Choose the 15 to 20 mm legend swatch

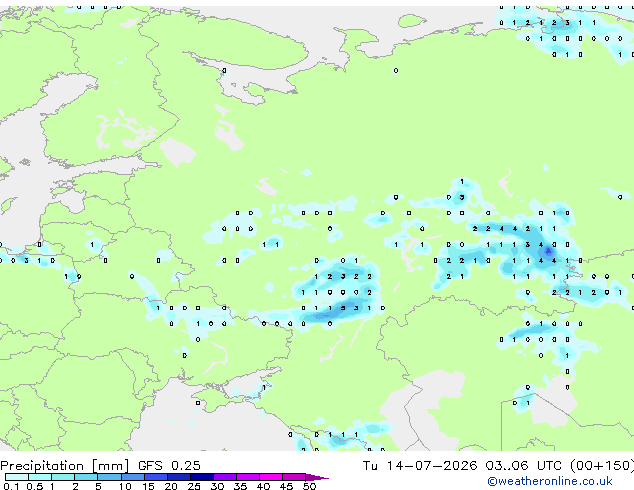[x=156, y=477]
